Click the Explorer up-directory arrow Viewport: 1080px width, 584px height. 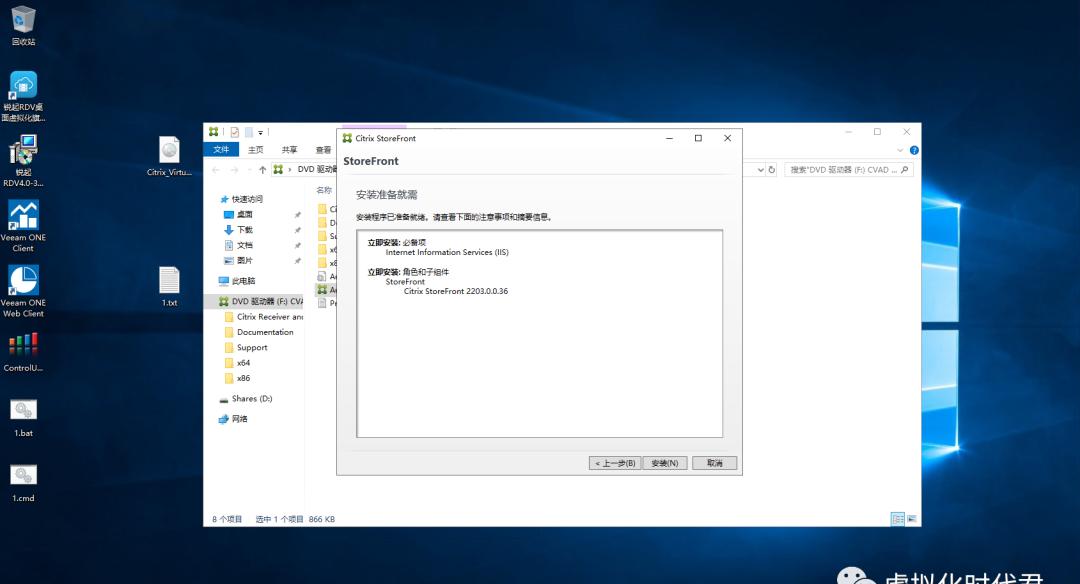(262, 169)
